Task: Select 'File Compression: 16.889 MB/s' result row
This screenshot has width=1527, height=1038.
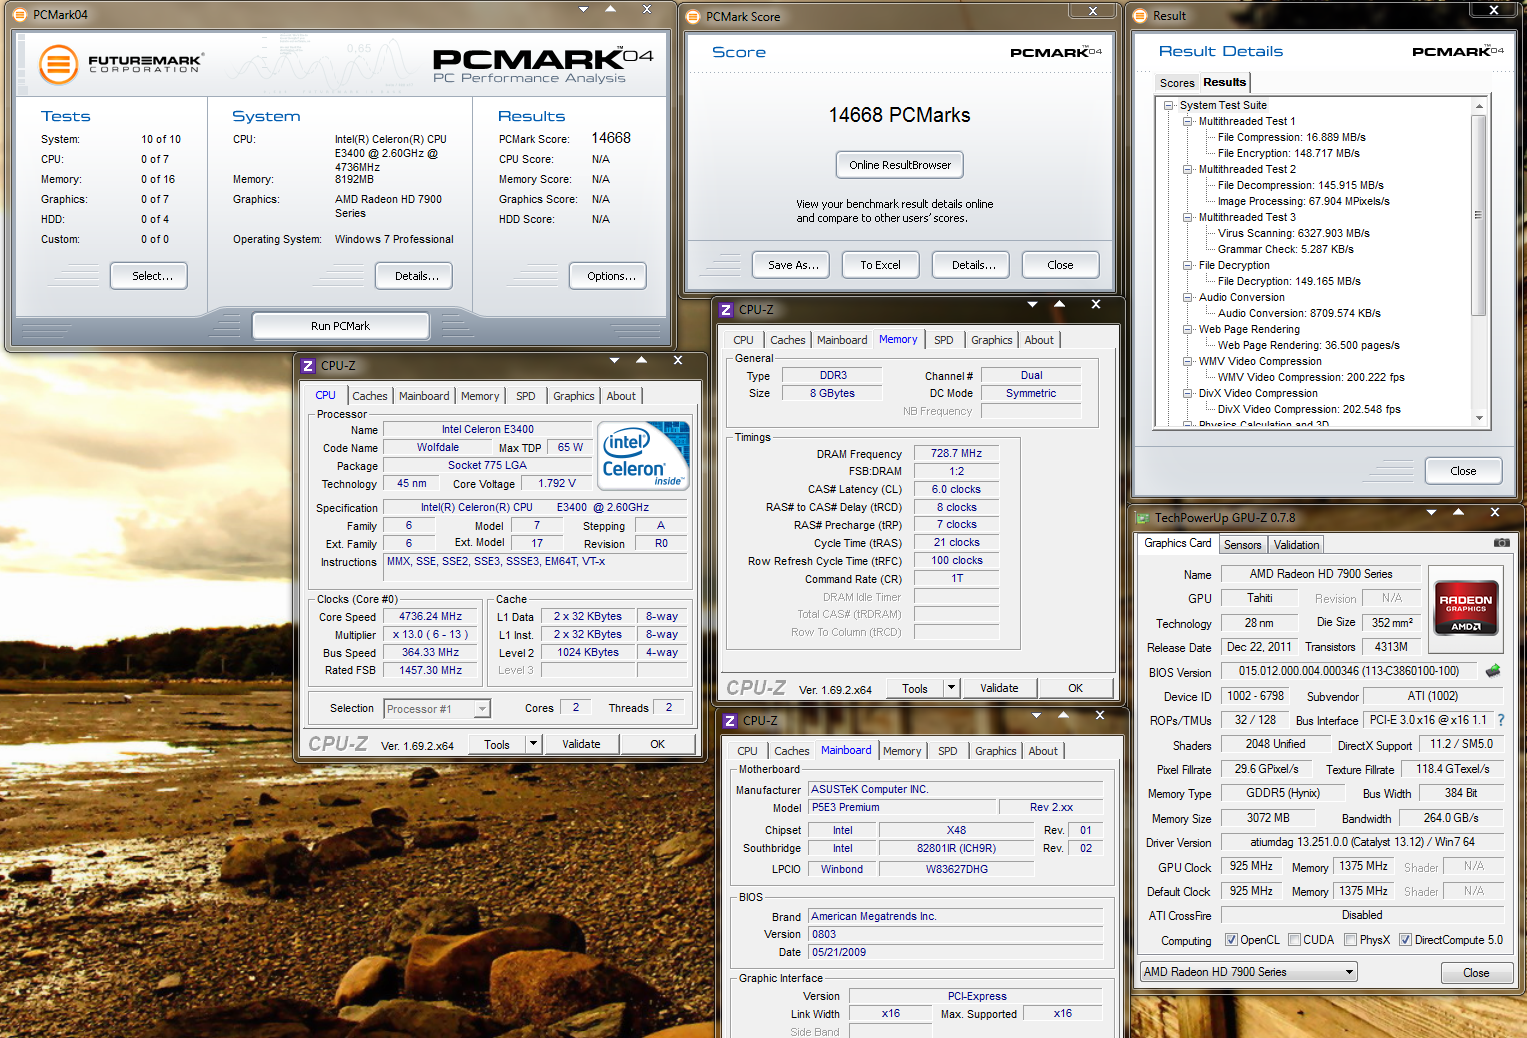Action: [1291, 137]
